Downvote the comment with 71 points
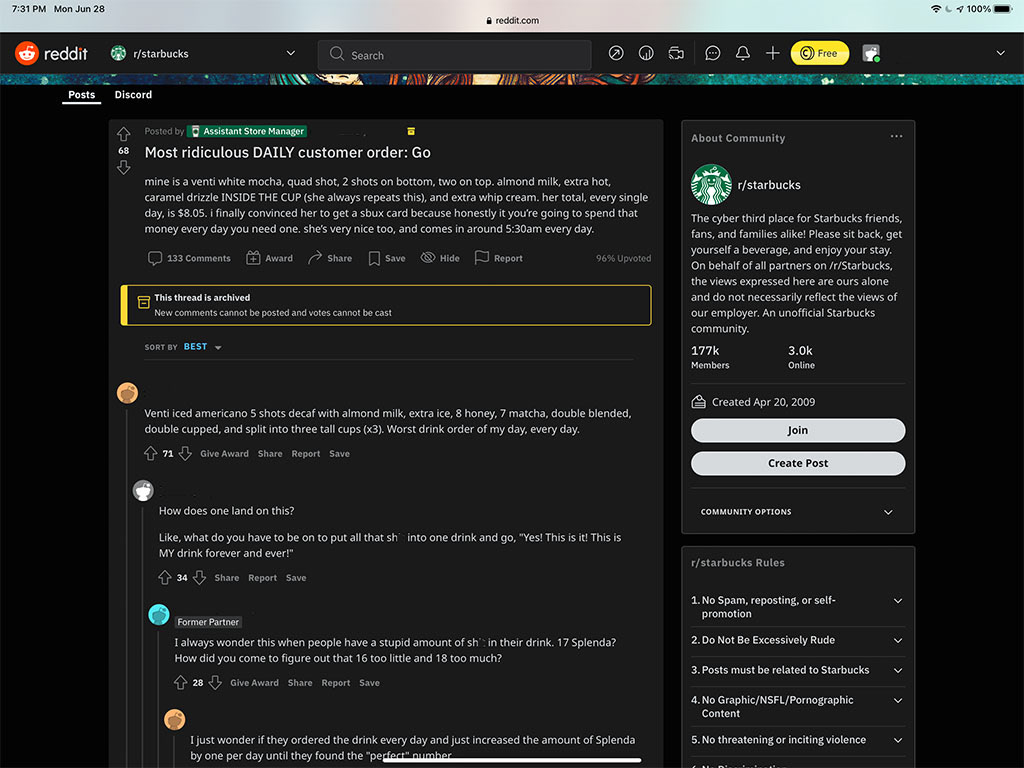This screenshot has height=768, width=1024. (185, 453)
